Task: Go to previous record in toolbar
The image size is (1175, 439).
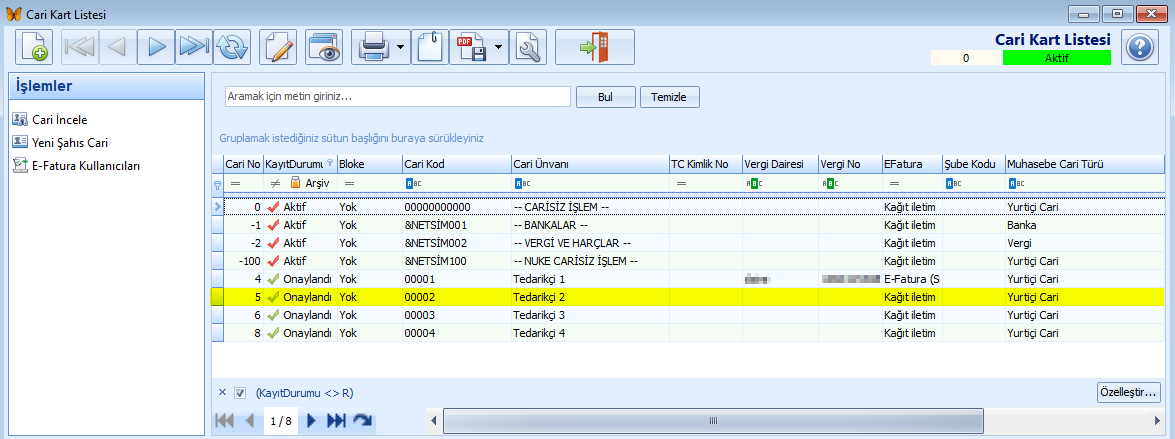Action: [x=118, y=47]
